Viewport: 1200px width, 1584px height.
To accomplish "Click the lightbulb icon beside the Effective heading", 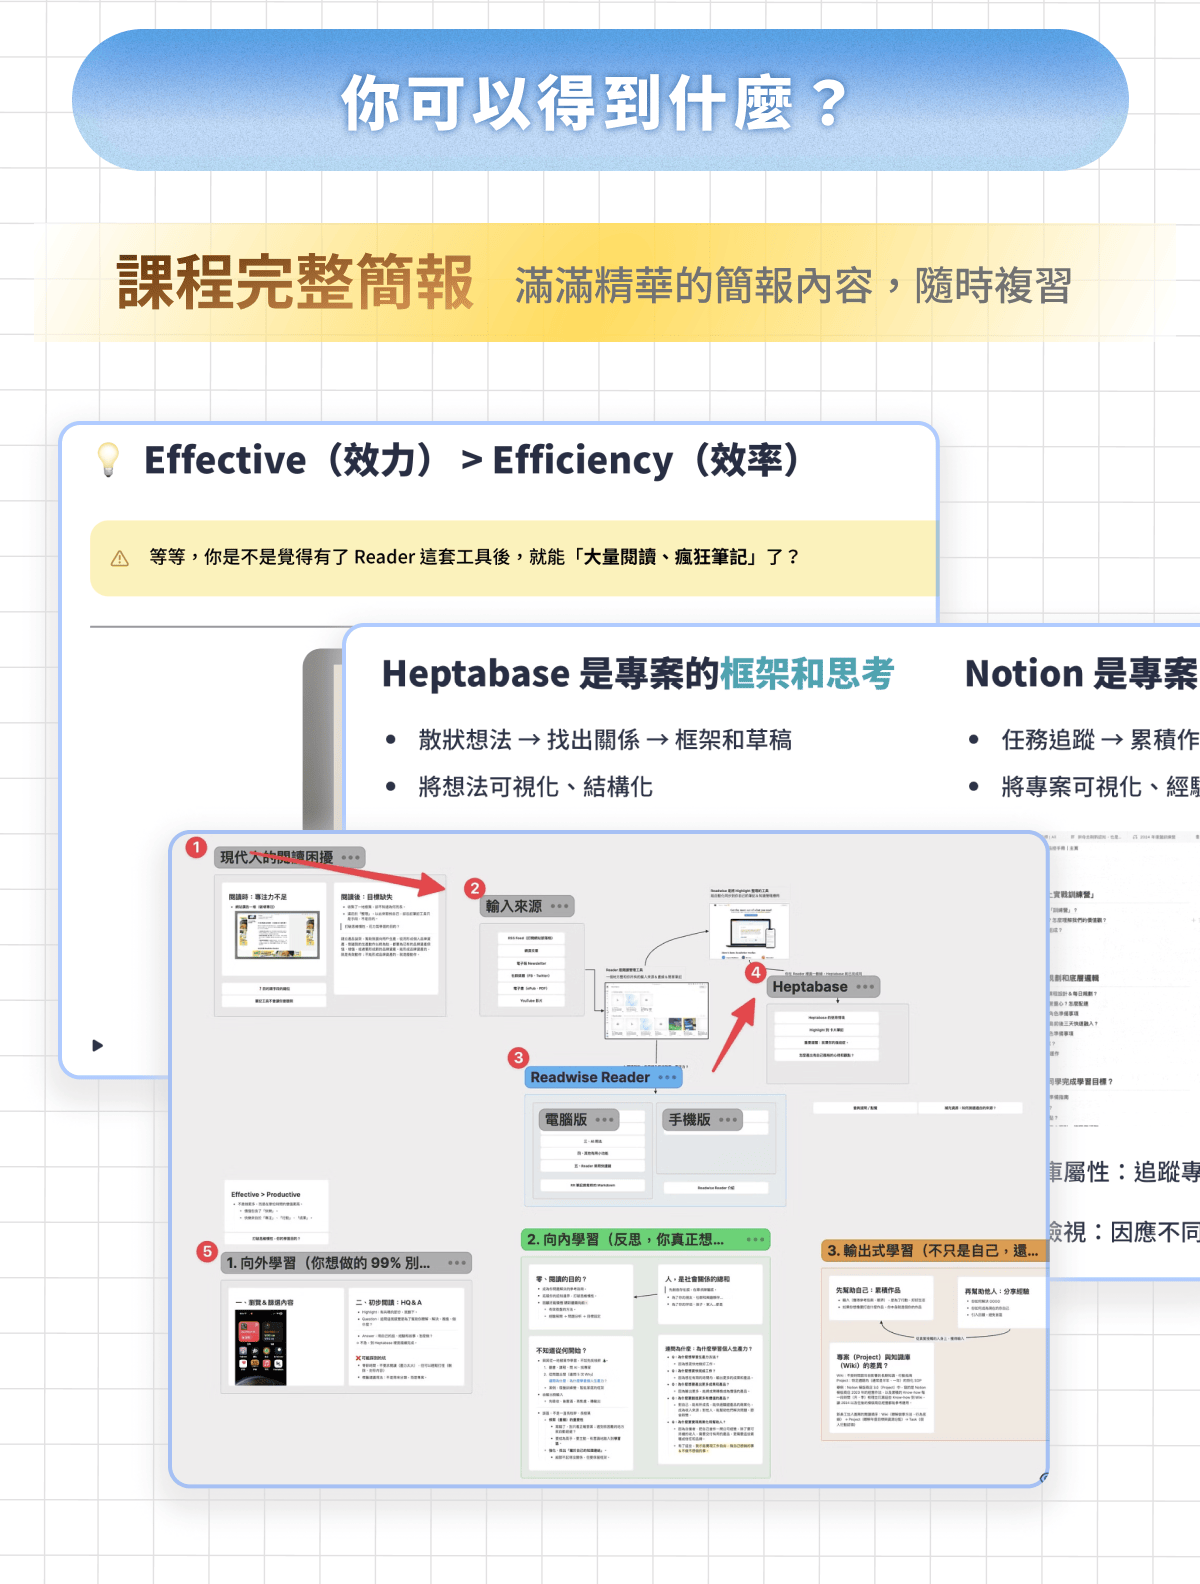I will tap(108, 459).
